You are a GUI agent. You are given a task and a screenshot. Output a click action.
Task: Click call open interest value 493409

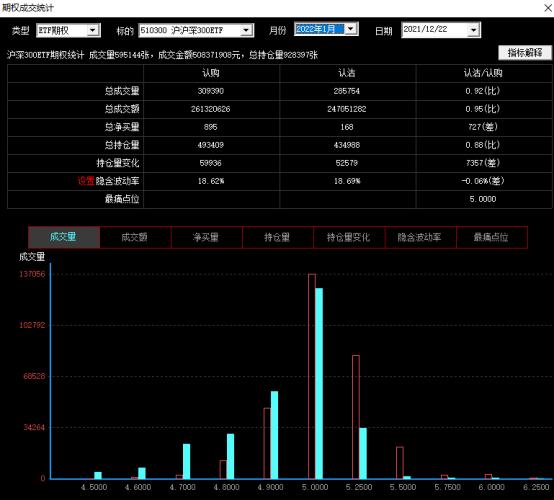point(211,145)
